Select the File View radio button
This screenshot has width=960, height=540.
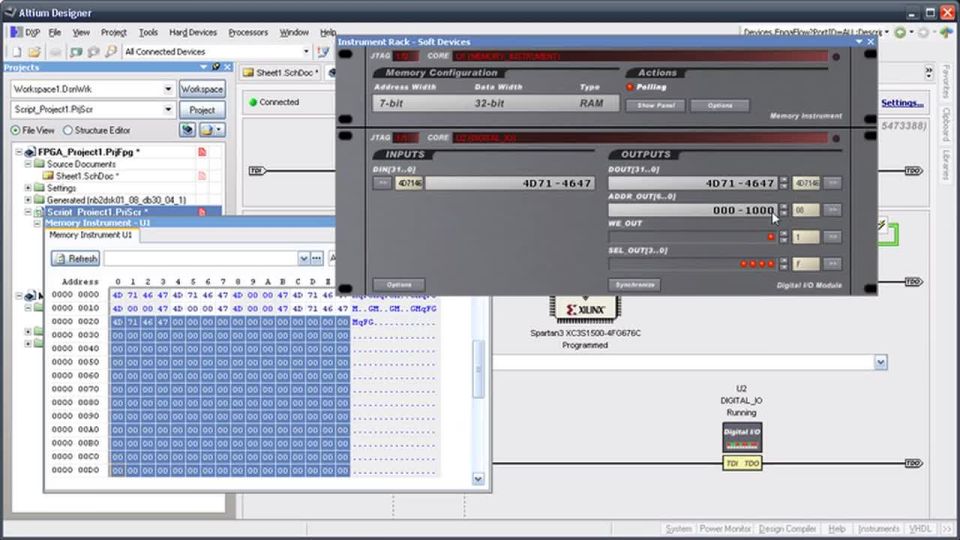point(15,130)
